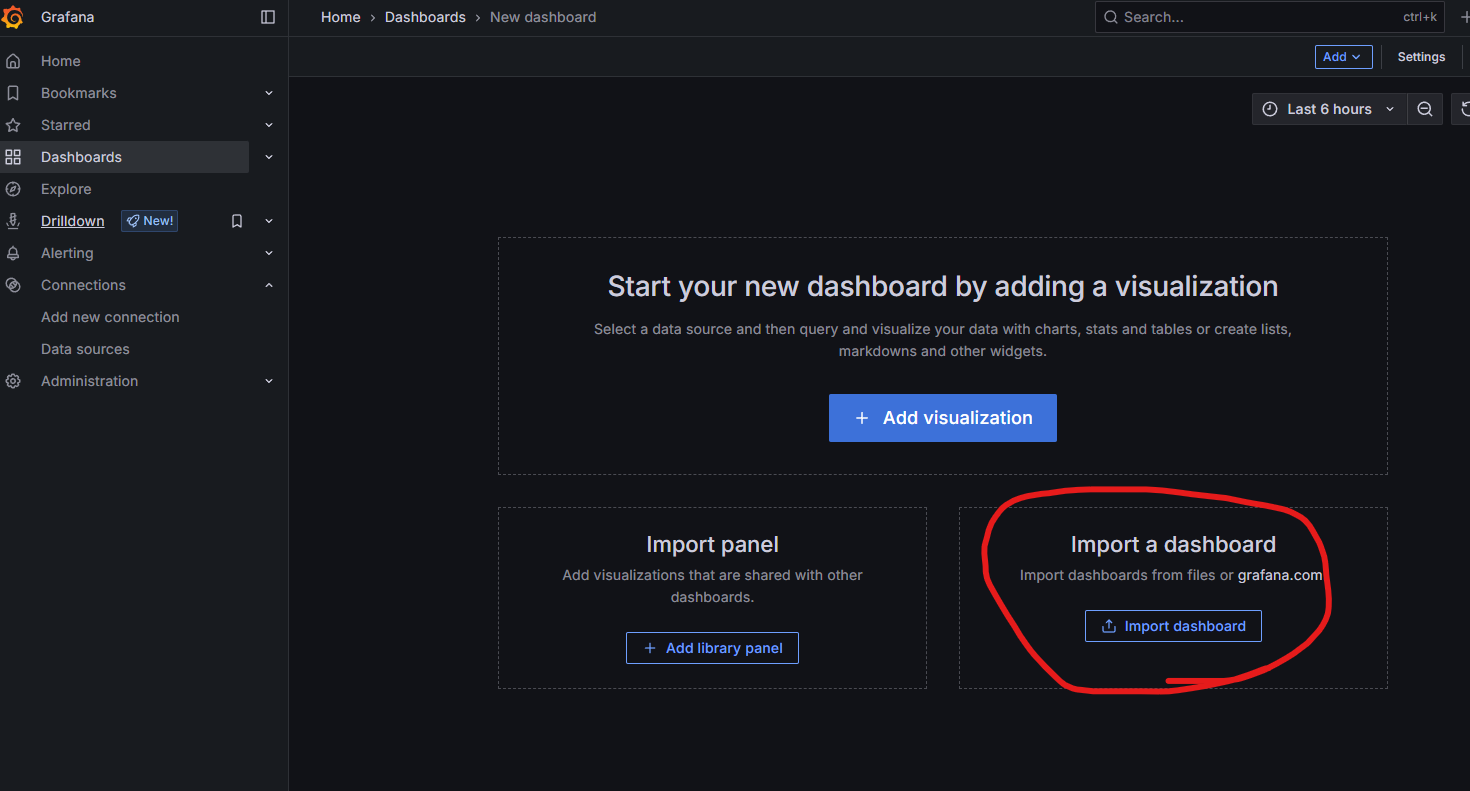Screen dimensions: 1470x791
Task: Click the Home house icon in sidebar
Action: click(x=13, y=61)
